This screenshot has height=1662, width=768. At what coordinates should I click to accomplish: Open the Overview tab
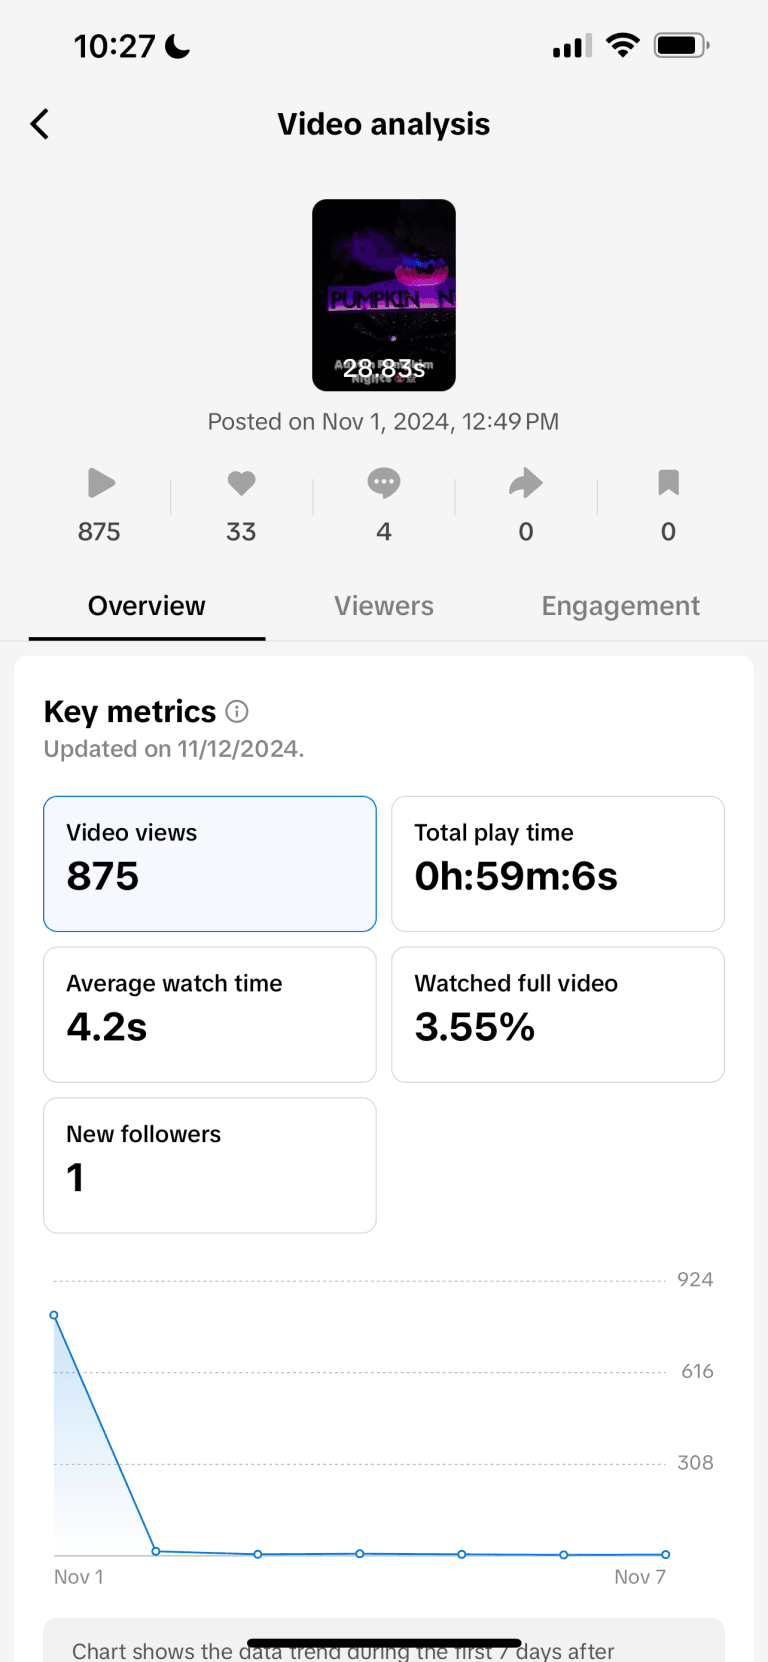(146, 606)
